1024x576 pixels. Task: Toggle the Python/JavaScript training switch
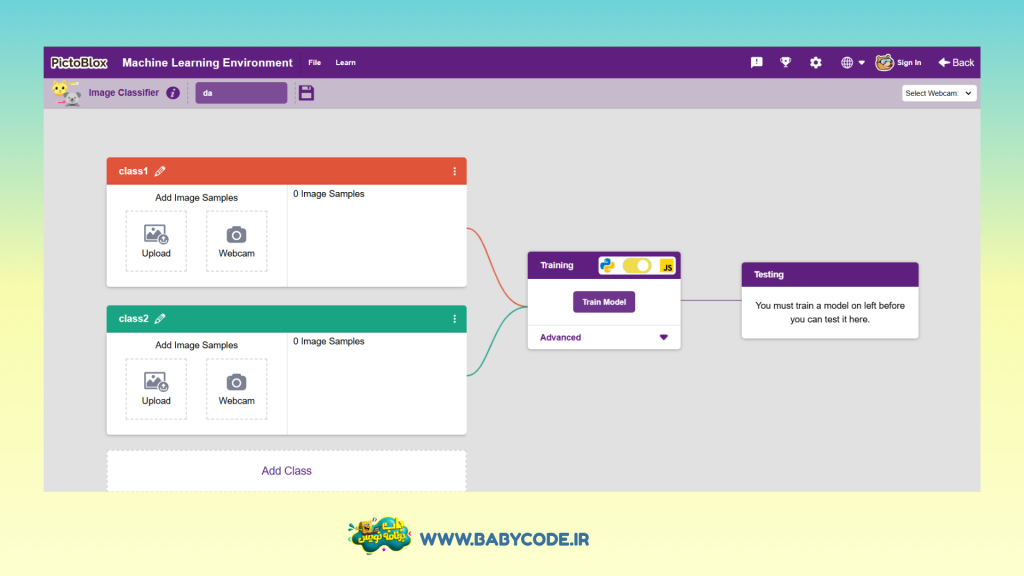637,266
